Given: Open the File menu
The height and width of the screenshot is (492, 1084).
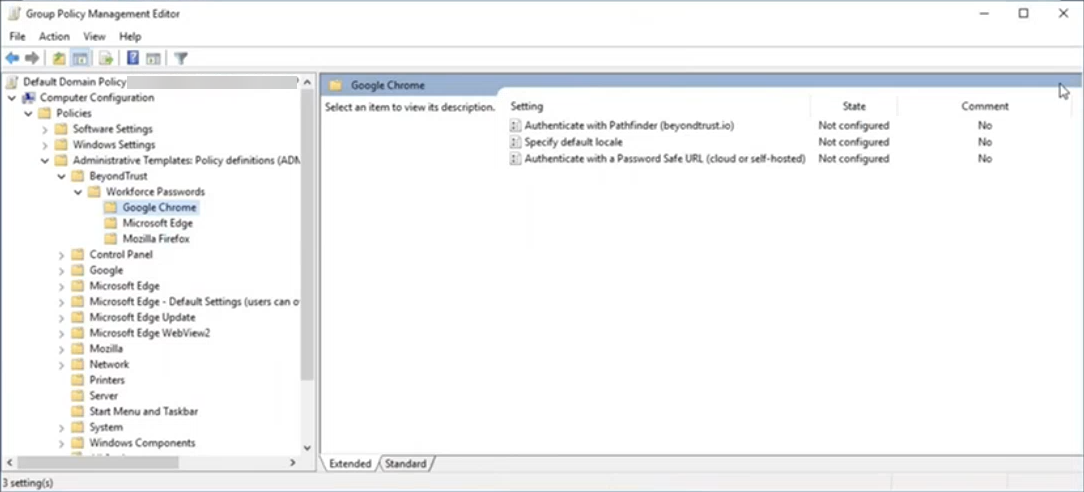Looking at the screenshot, I should tap(17, 37).
